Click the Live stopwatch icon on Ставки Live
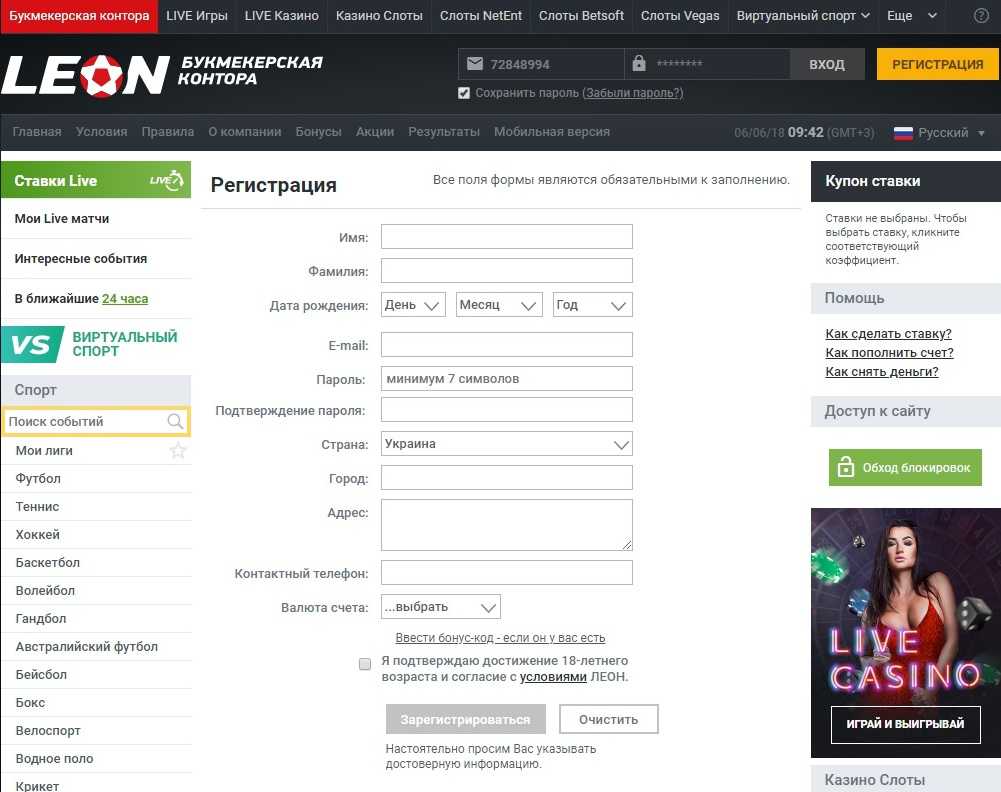The height and width of the screenshot is (792, 1001). [167, 181]
